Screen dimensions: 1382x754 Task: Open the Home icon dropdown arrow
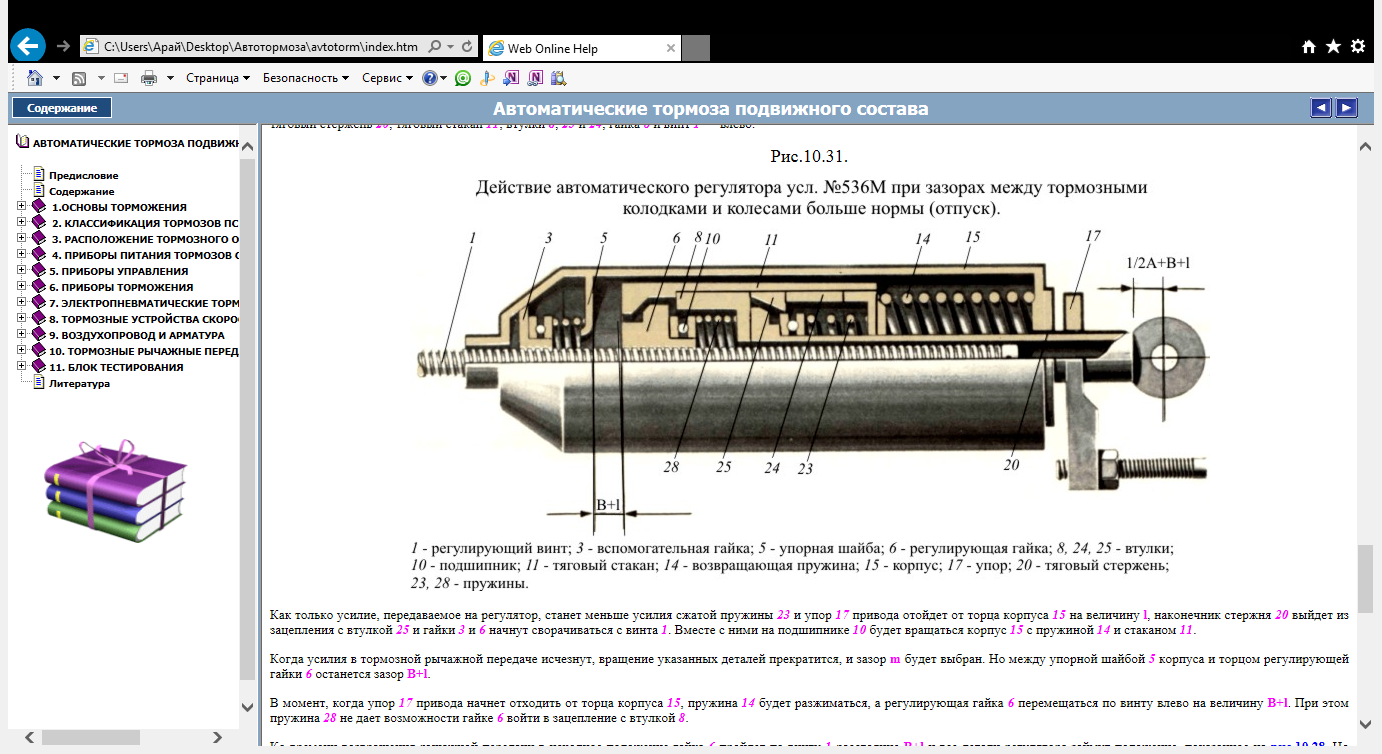tap(56, 78)
